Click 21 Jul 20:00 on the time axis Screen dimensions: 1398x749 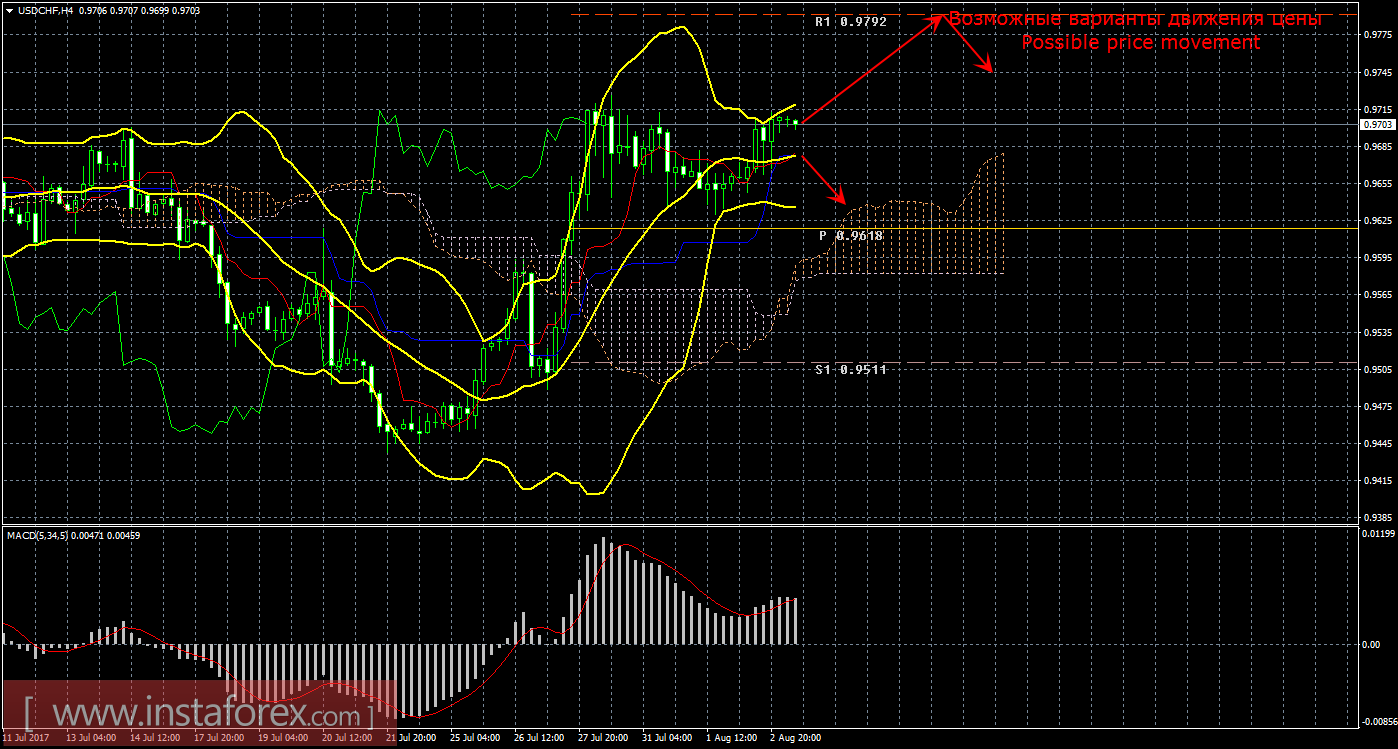pyautogui.click(x=409, y=739)
